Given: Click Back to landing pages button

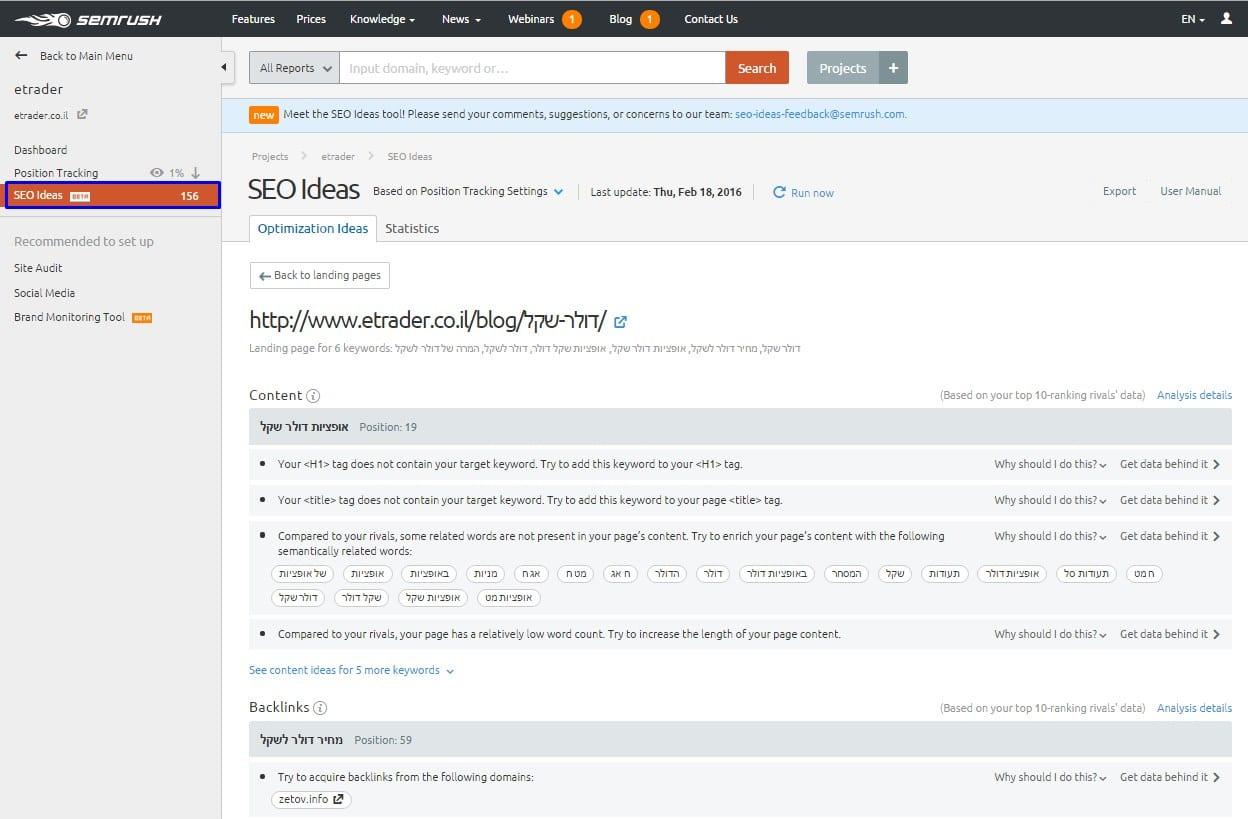Looking at the screenshot, I should (x=320, y=275).
